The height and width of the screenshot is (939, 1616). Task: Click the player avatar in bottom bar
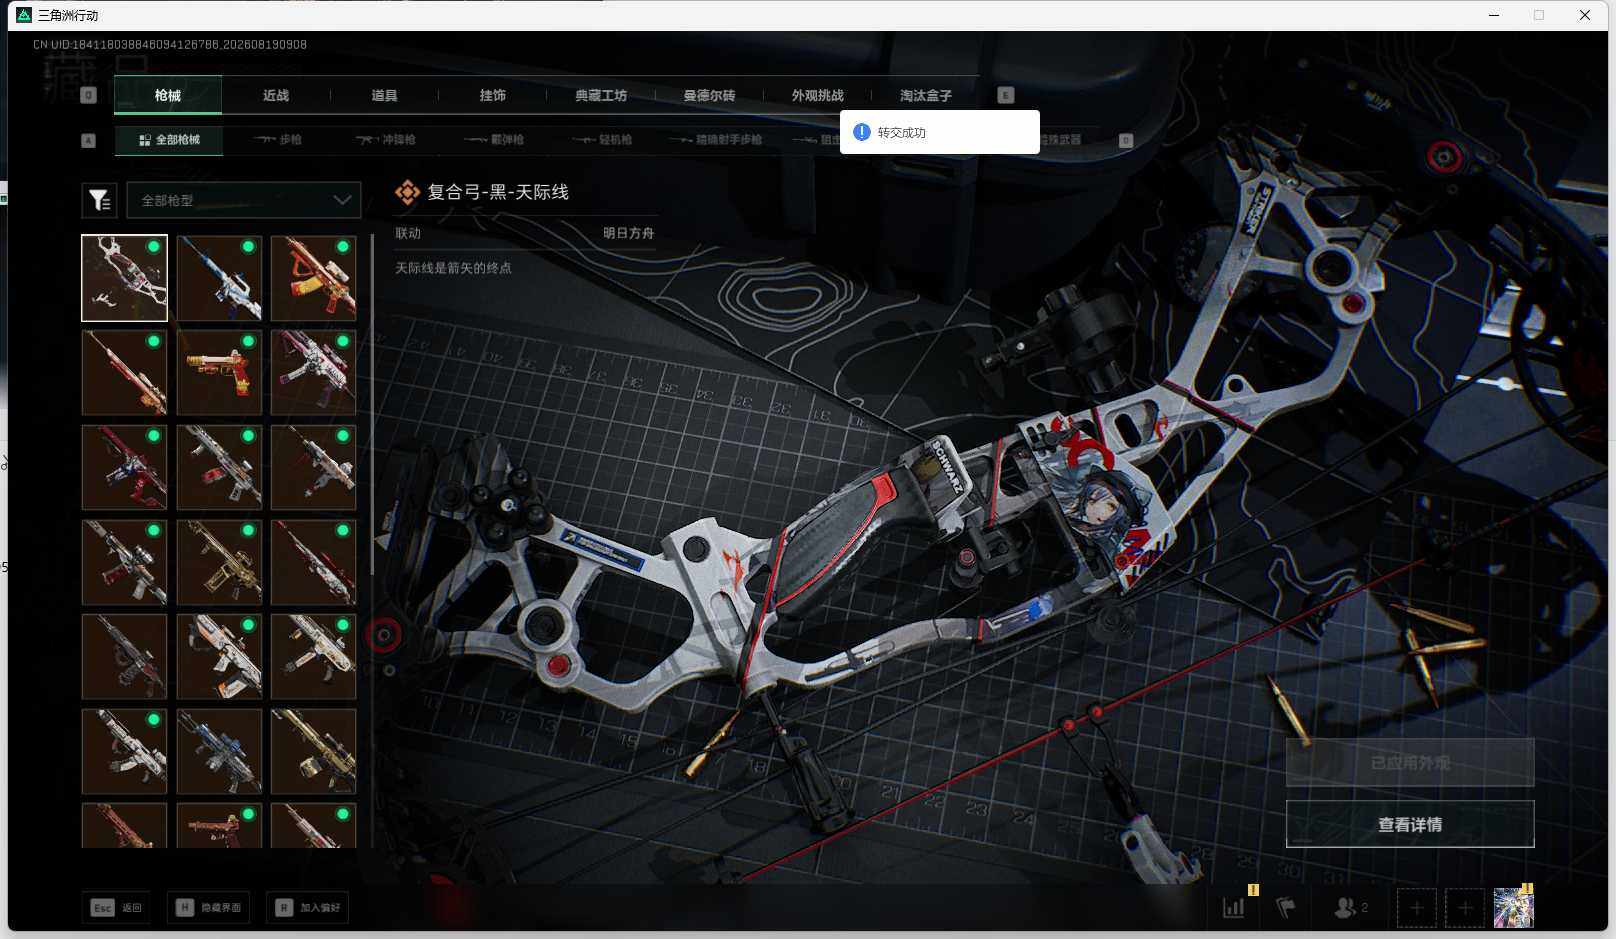point(1513,908)
